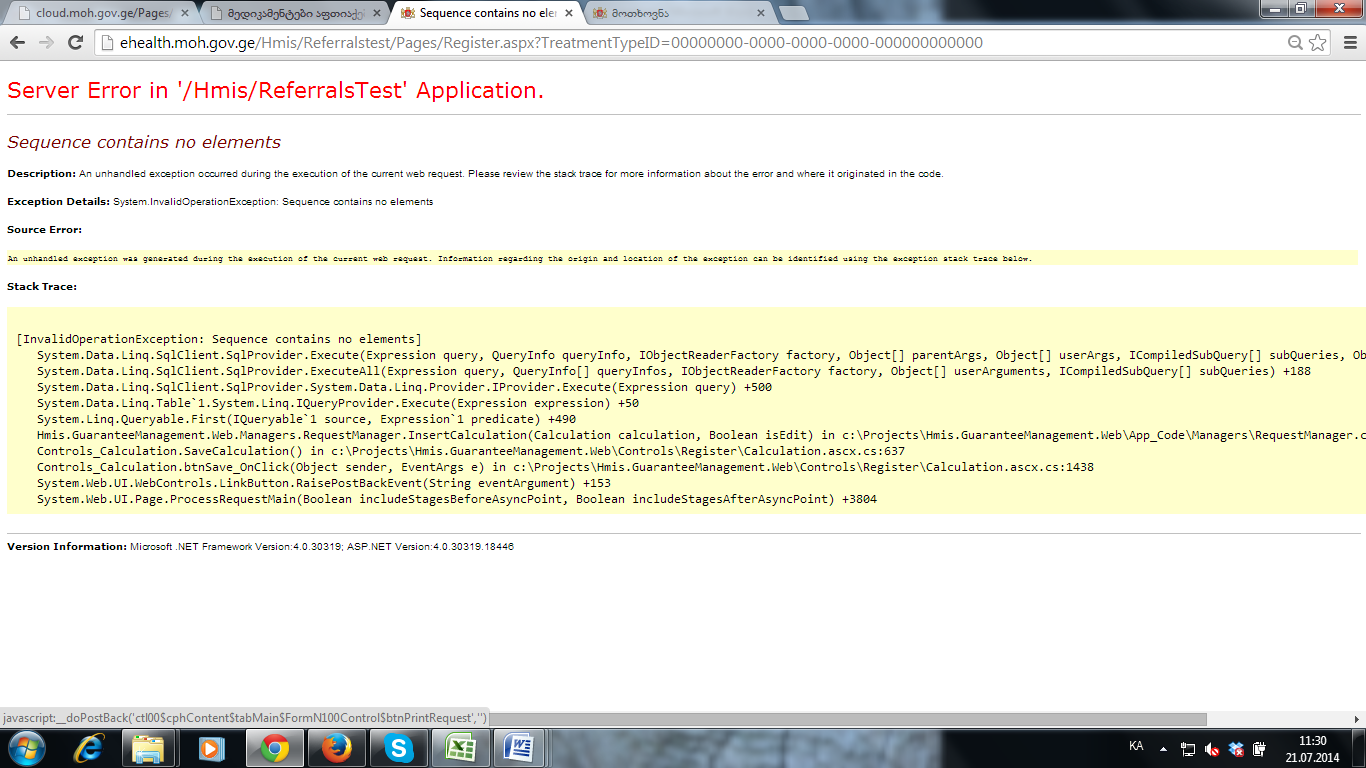Show hidden system tray icons
Viewport: 1366px width, 768px height.
pos(1163,748)
